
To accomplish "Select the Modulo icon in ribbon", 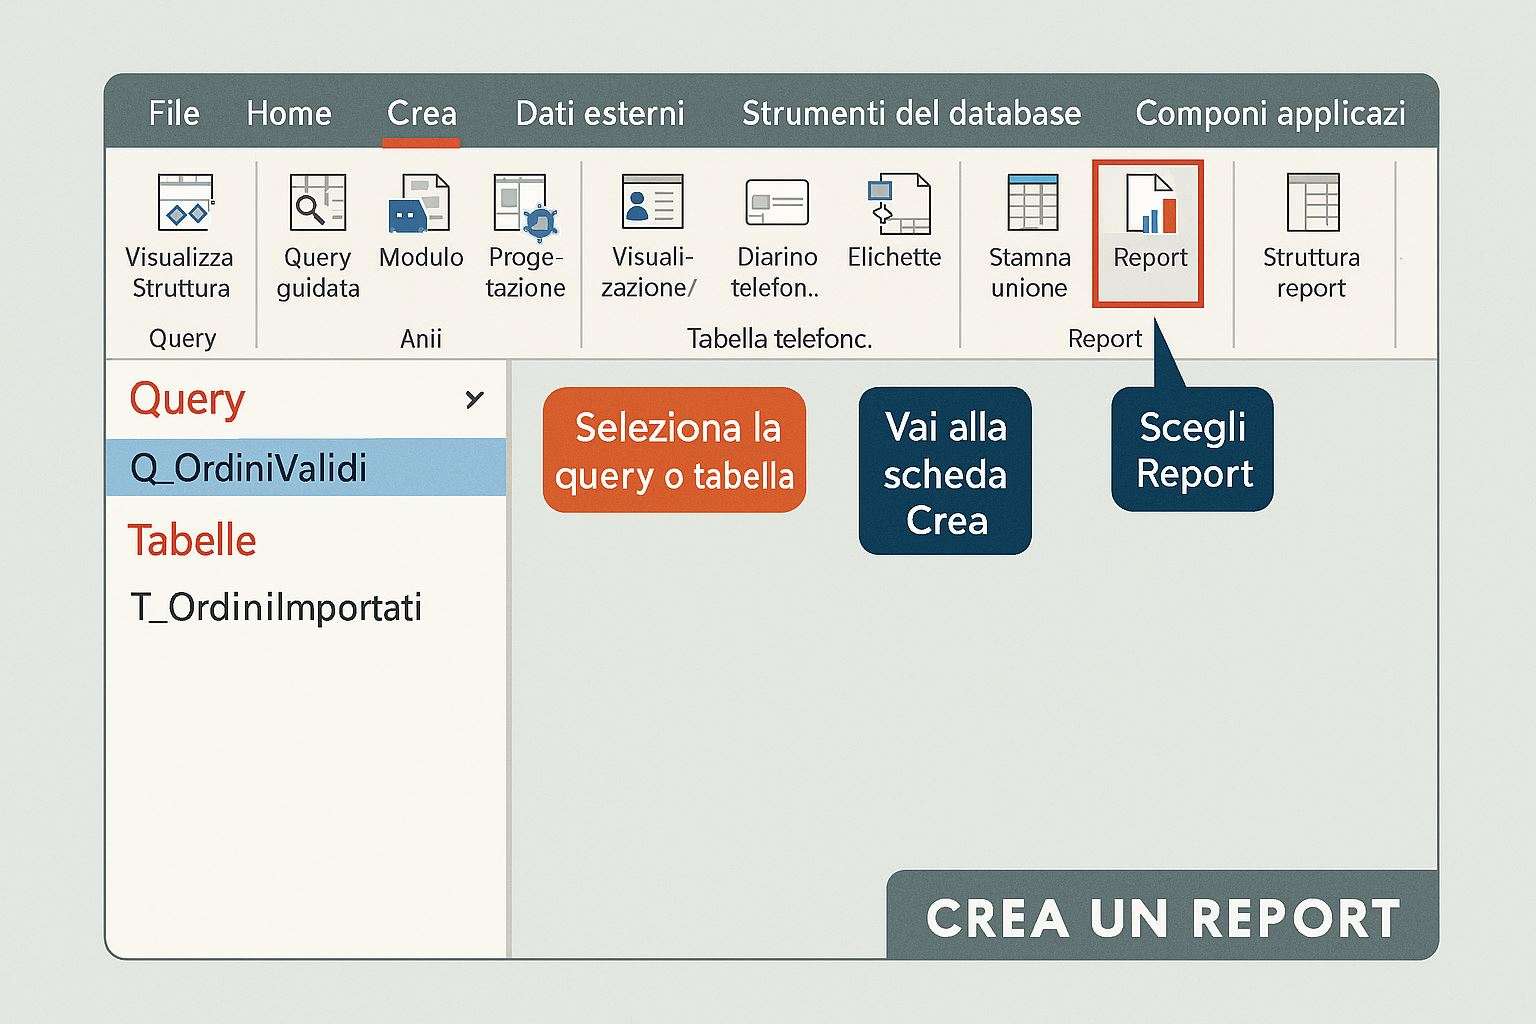I will 420,203.
